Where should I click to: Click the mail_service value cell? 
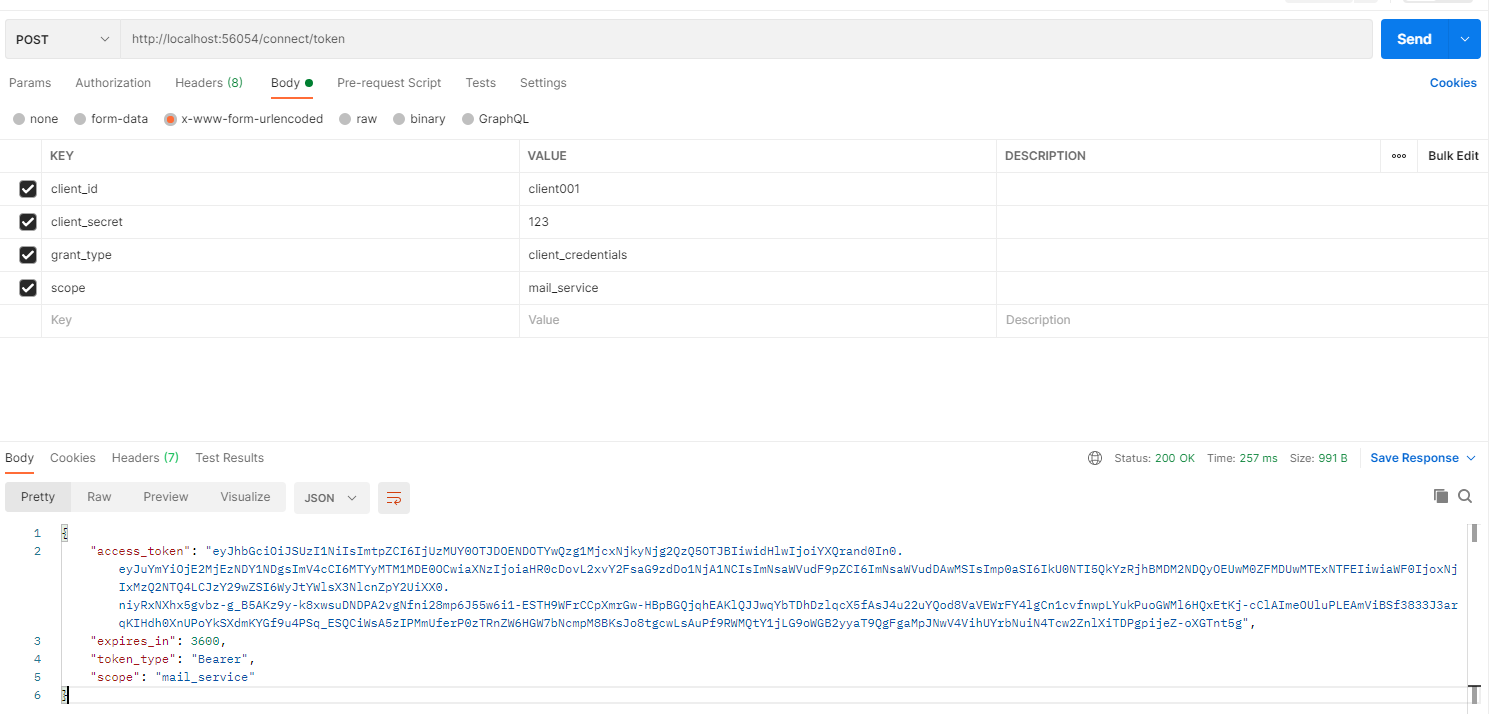tap(757, 288)
